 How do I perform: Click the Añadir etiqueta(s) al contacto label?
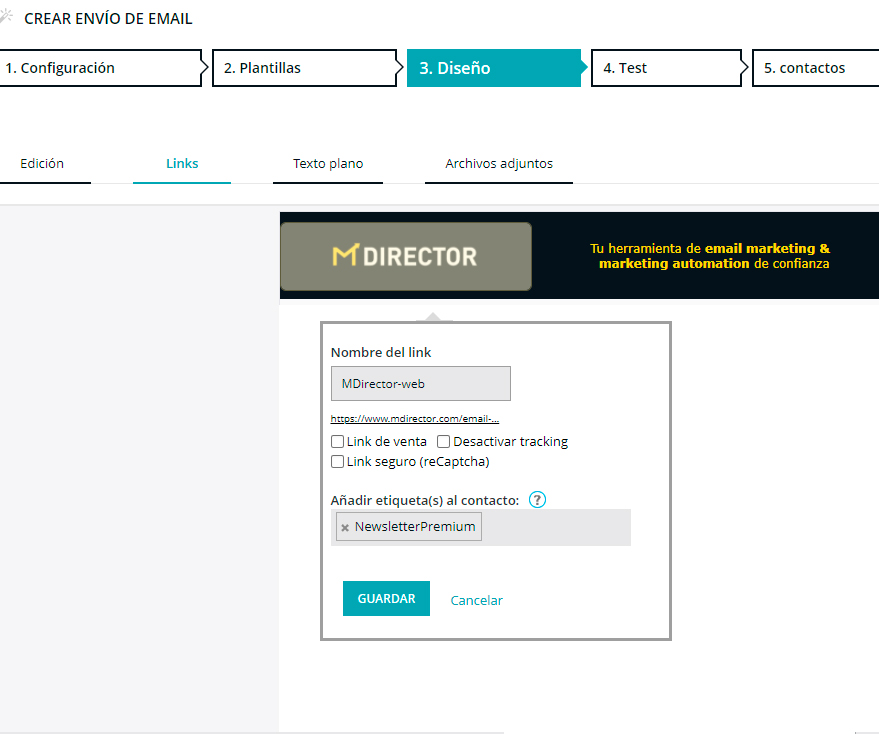[425, 500]
